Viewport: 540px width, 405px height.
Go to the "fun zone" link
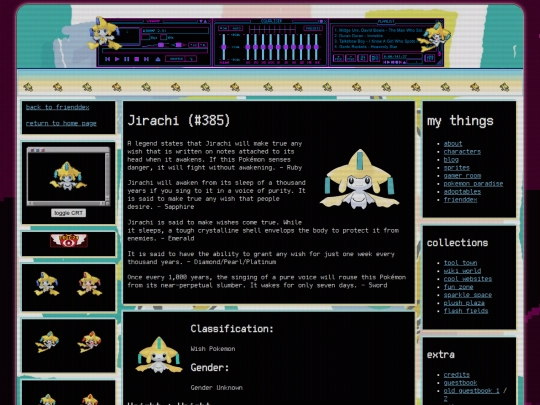coord(458,287)
